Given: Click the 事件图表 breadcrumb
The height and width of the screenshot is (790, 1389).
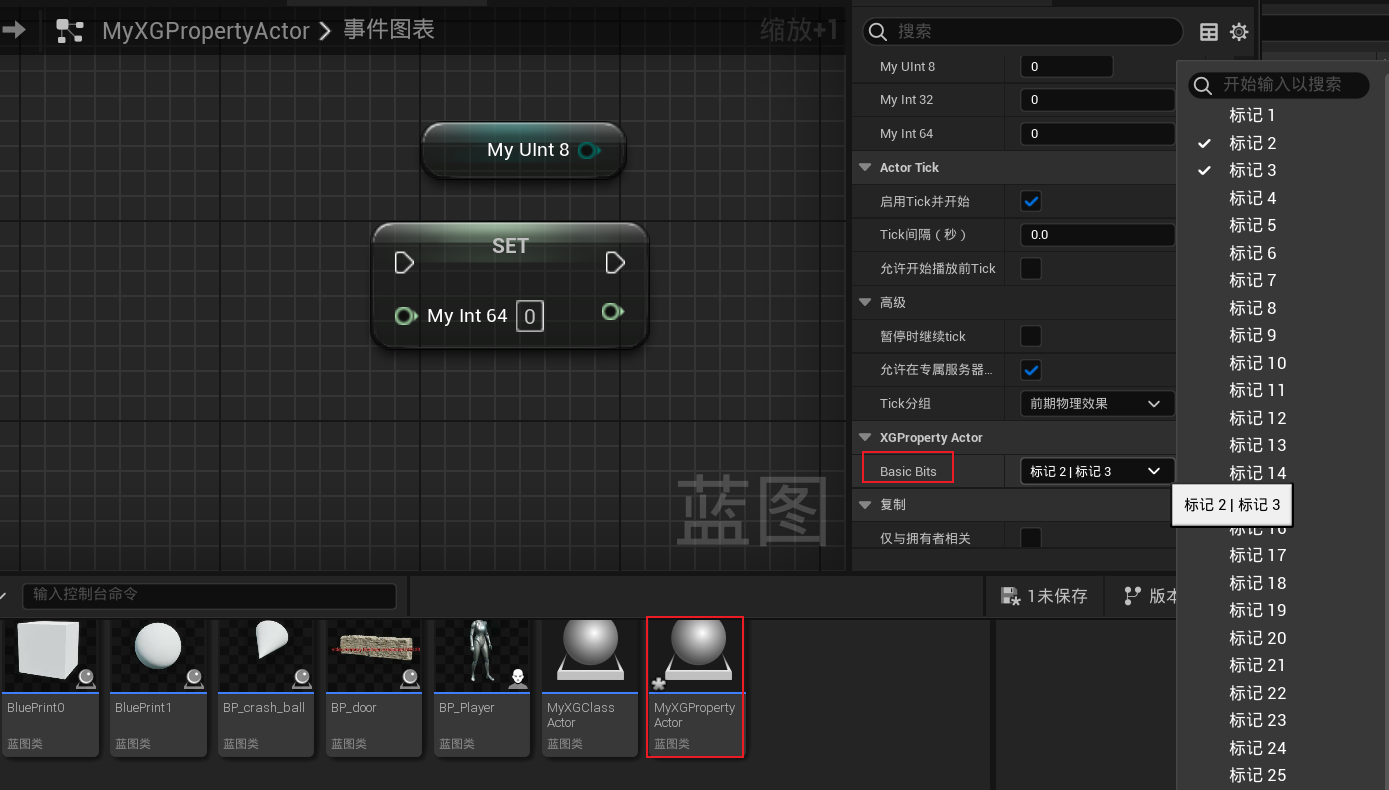Looking at the screenshot, I should pos(389,30).
